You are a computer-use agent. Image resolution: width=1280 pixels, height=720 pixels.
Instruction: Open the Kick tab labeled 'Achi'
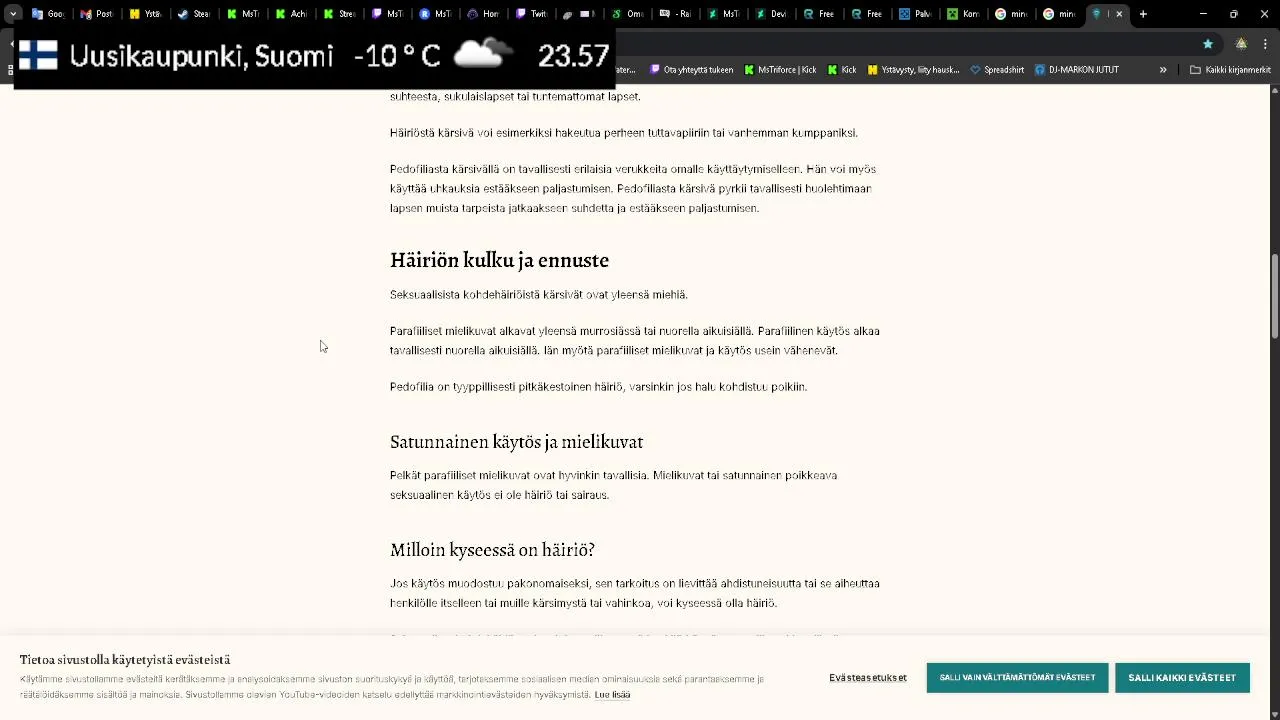point(290,14)
